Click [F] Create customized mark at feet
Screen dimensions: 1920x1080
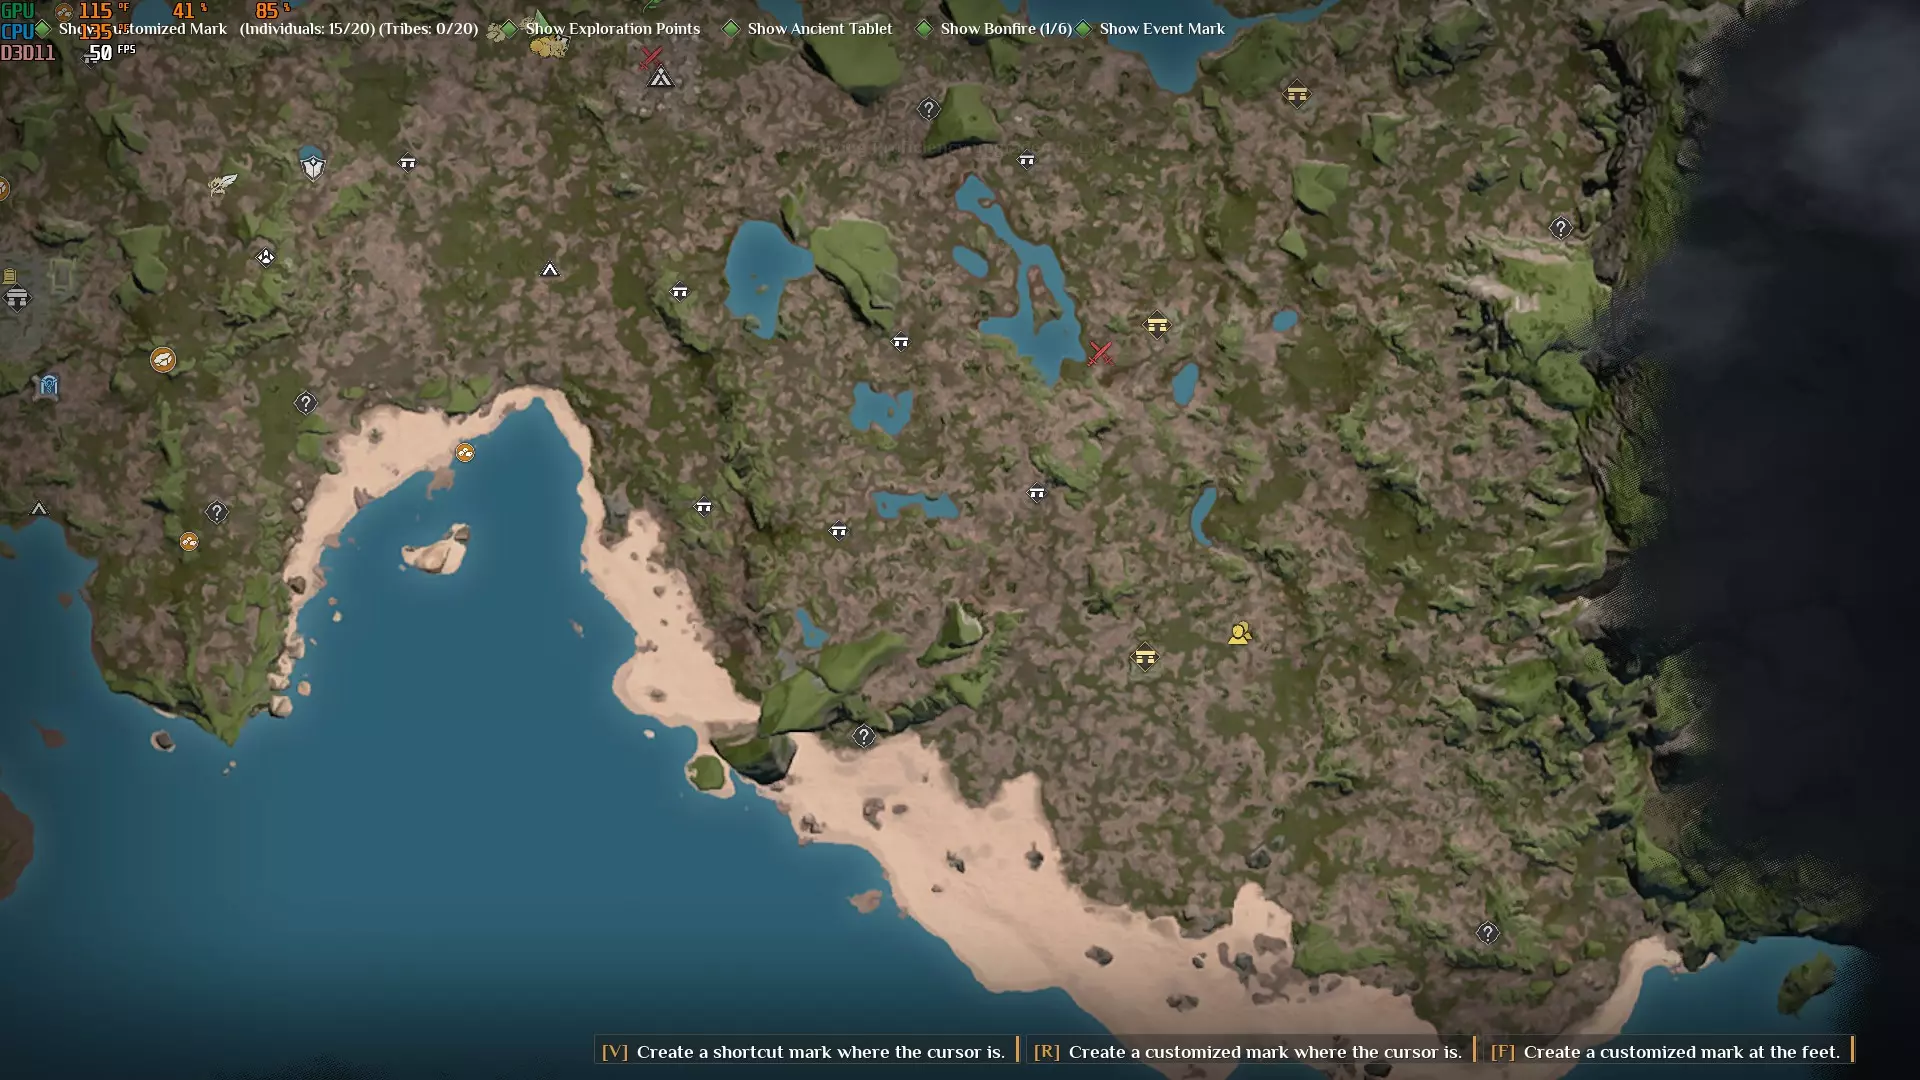(1664, 1051)
